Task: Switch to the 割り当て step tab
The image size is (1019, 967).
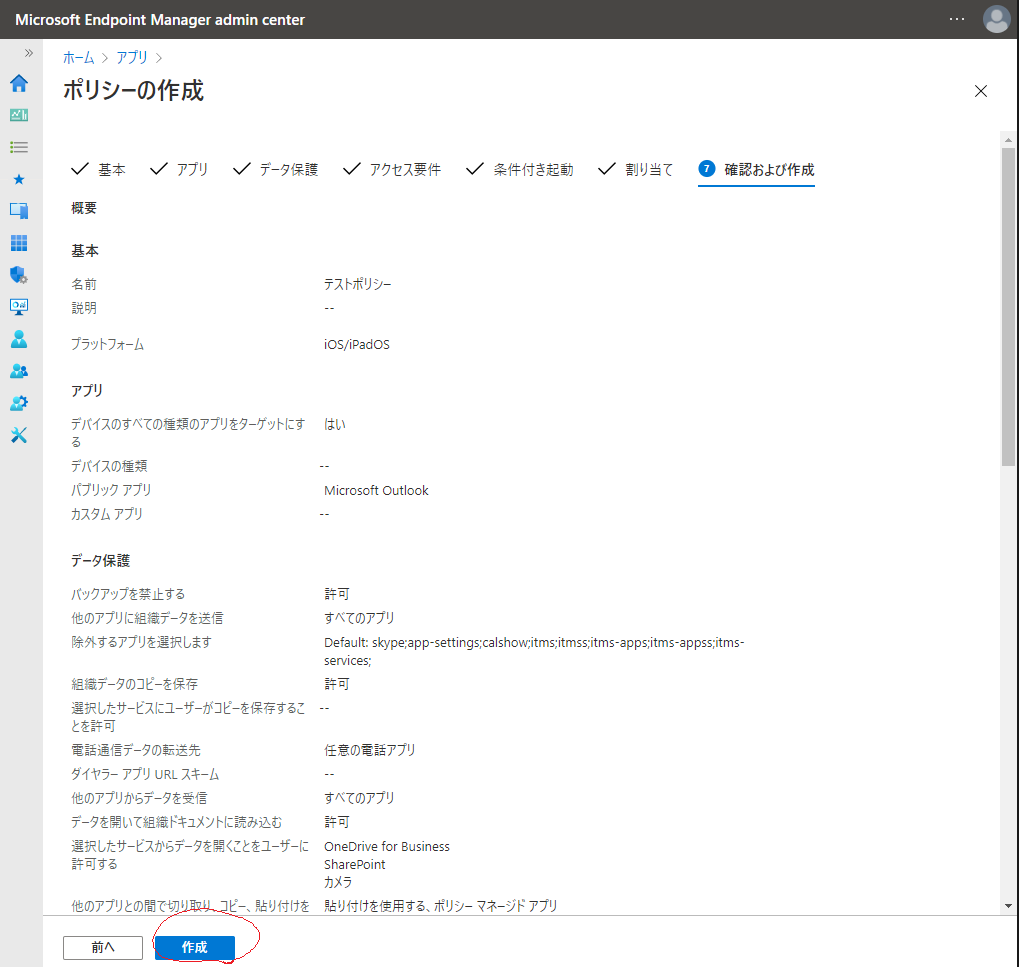Action: click(636, 170)
